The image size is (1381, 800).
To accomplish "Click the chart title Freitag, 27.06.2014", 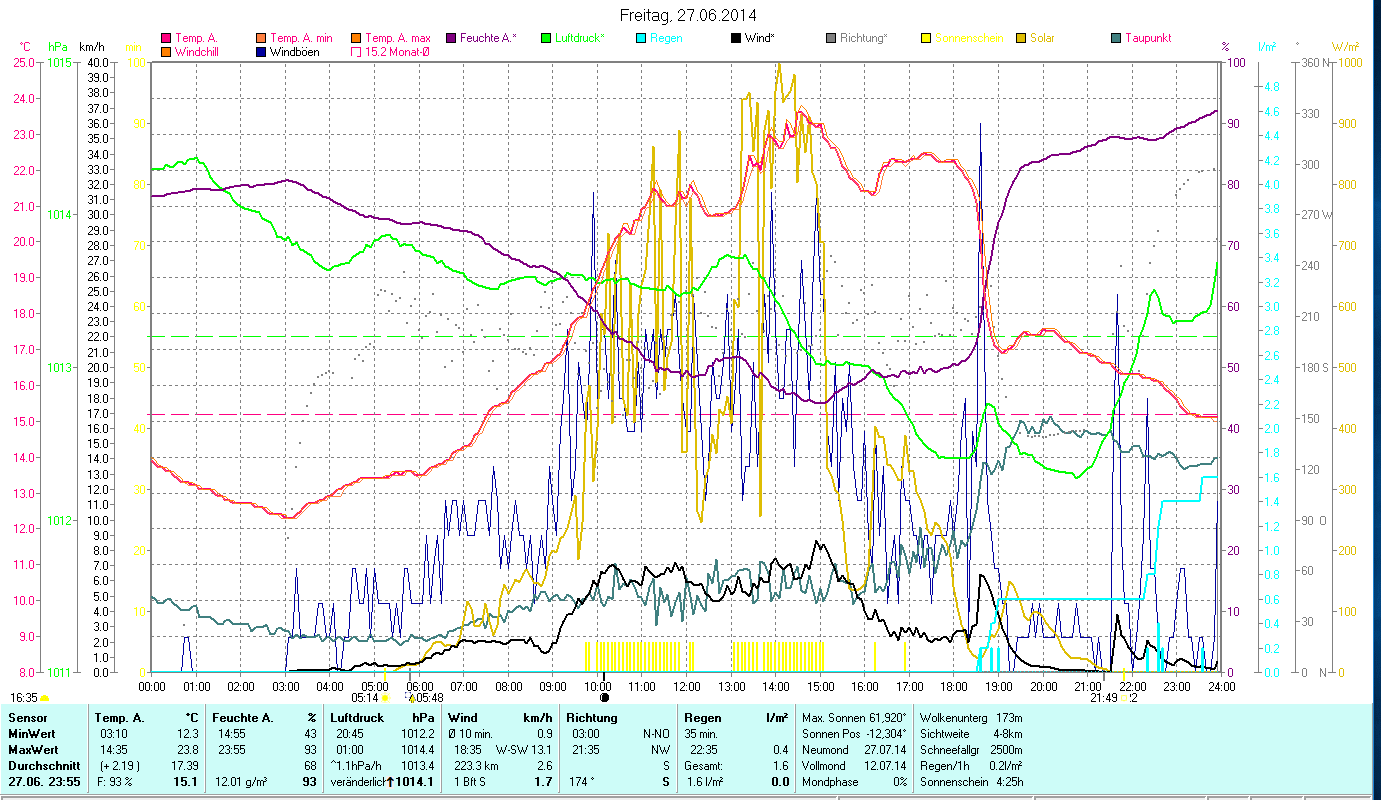I will (688, 15).
